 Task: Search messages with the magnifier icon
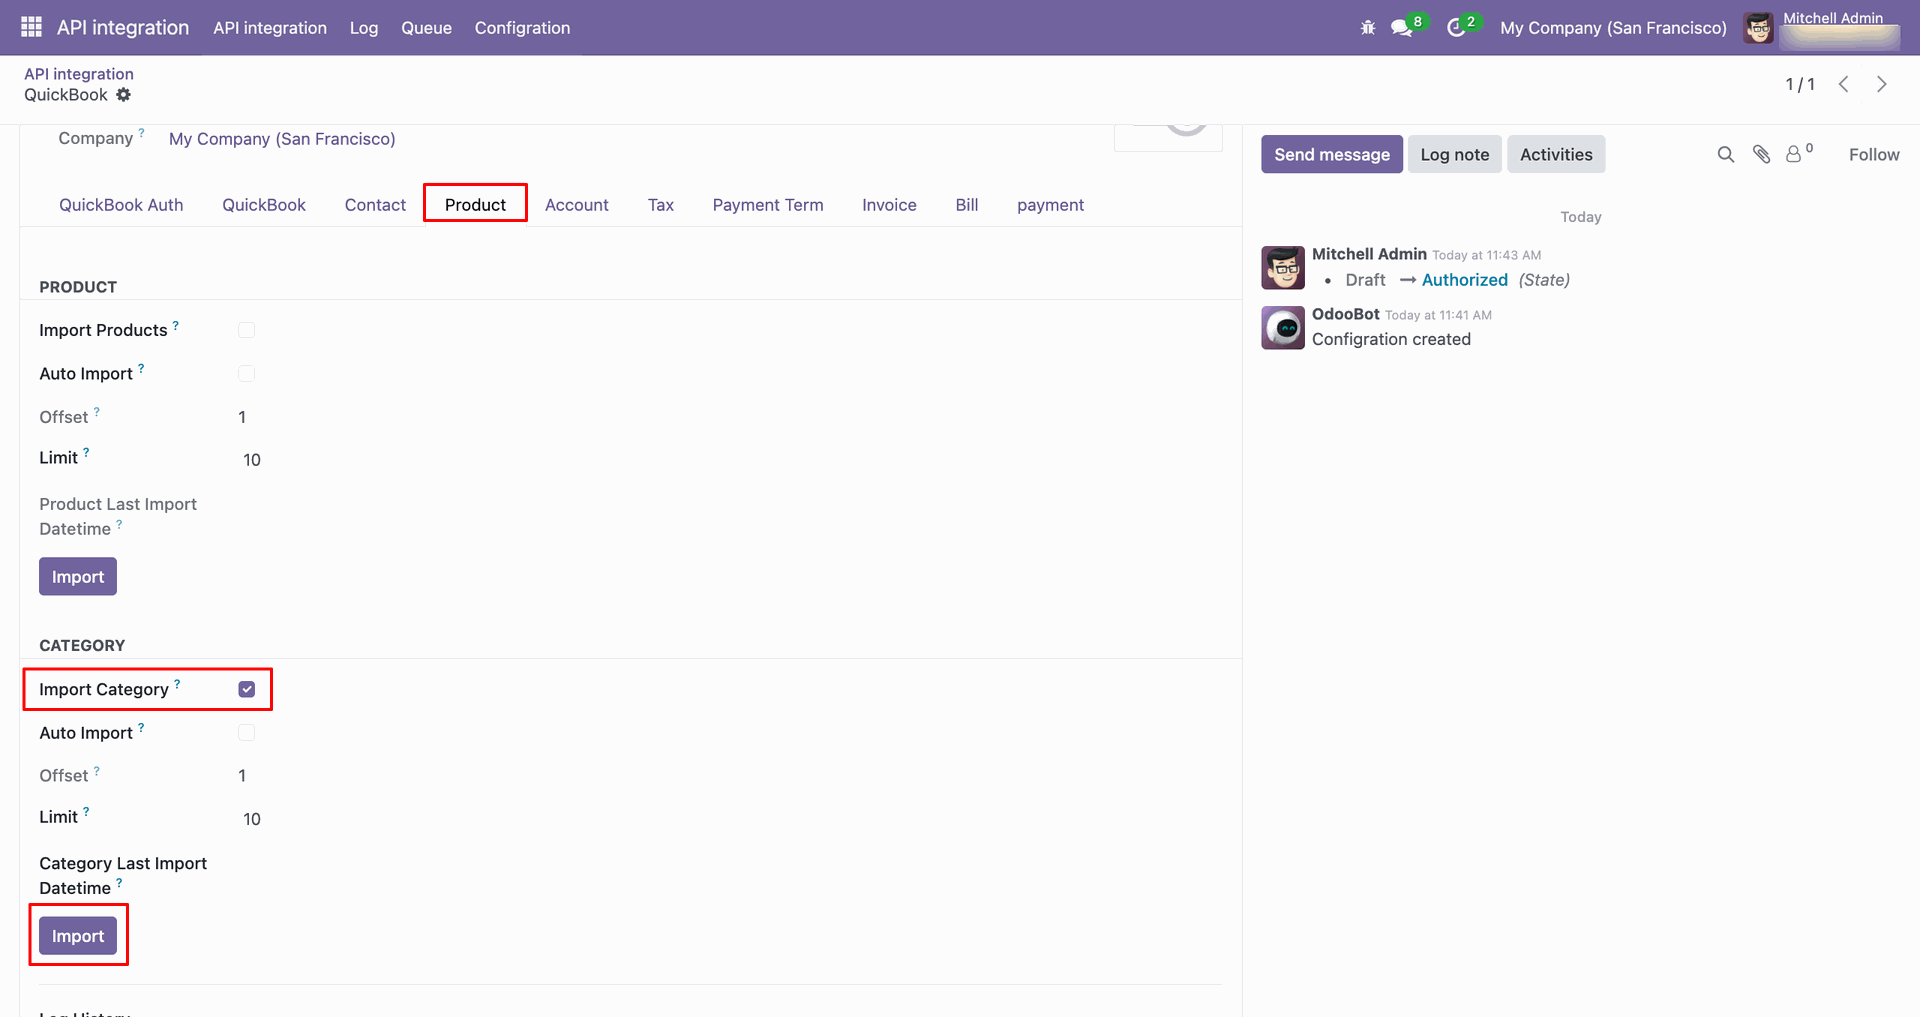pyautogui.click(x=1726, y=154)
